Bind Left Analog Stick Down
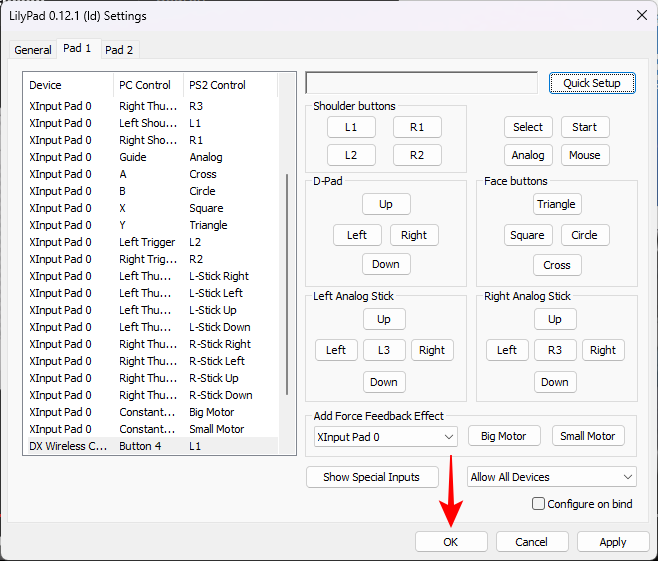The height and width of the screenshot is (561, 658). 384,382
